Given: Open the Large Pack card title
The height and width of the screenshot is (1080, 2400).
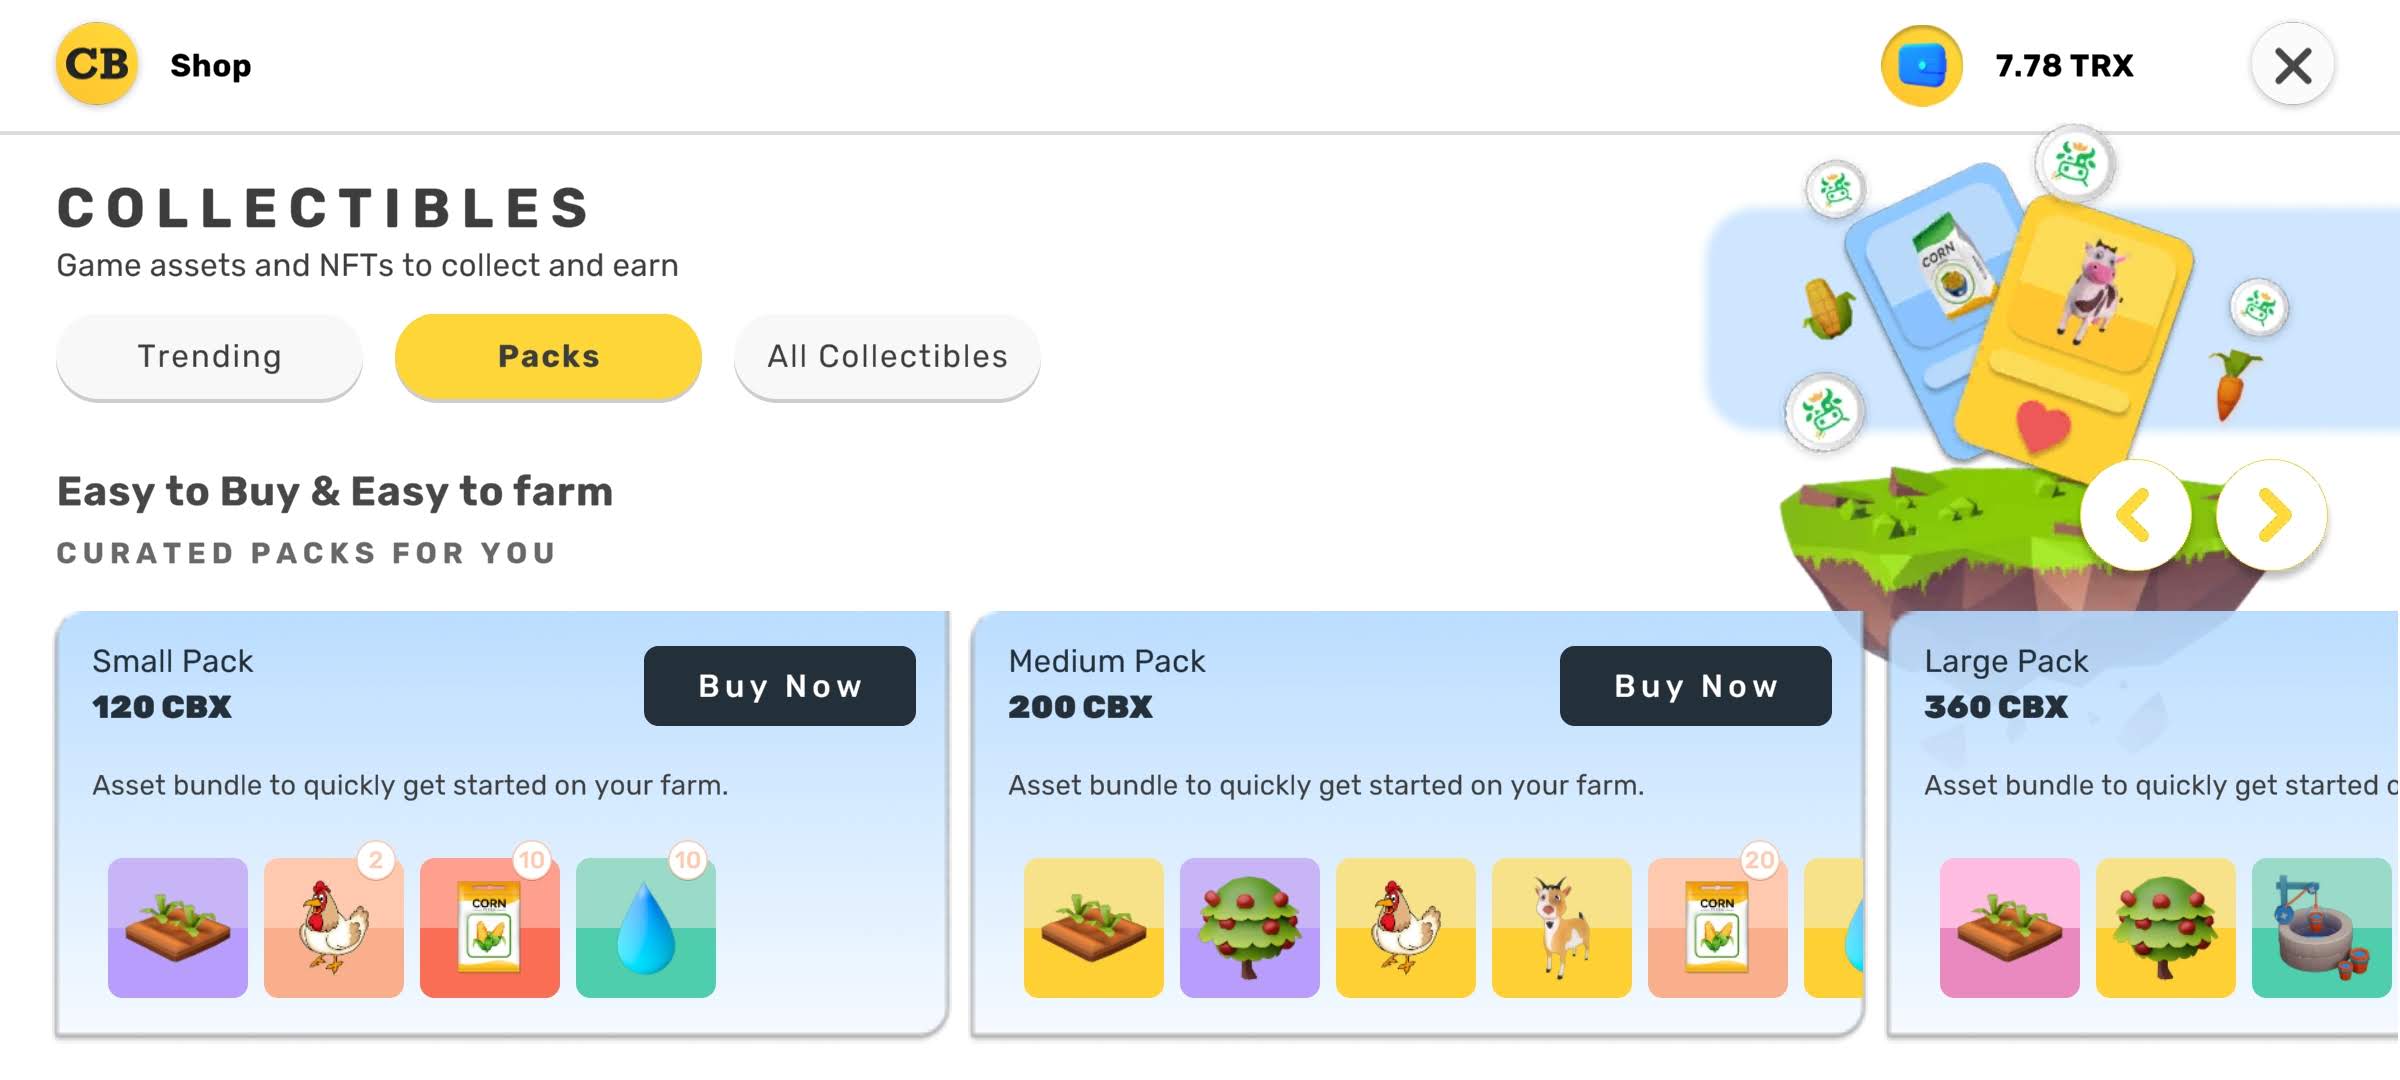Looking at the screenshot, I should click(x=2006, y=661).
